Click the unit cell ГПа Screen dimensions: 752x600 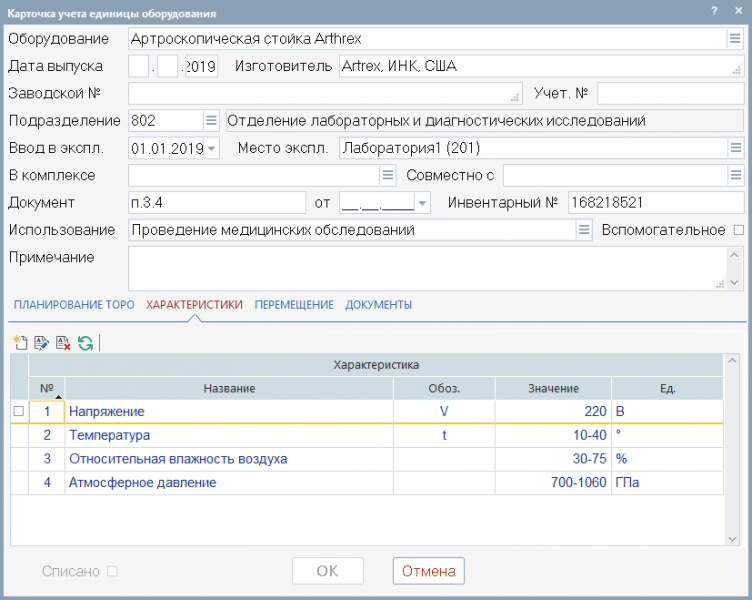click(x=668, y=482)
